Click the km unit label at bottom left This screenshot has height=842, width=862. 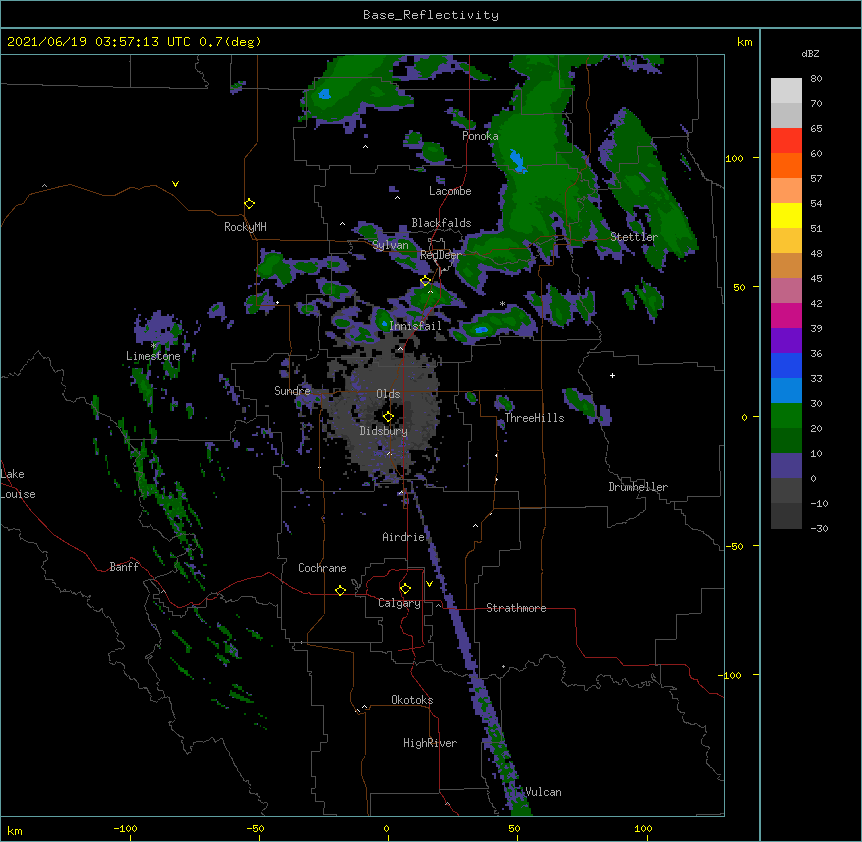(x=15, y=830)
